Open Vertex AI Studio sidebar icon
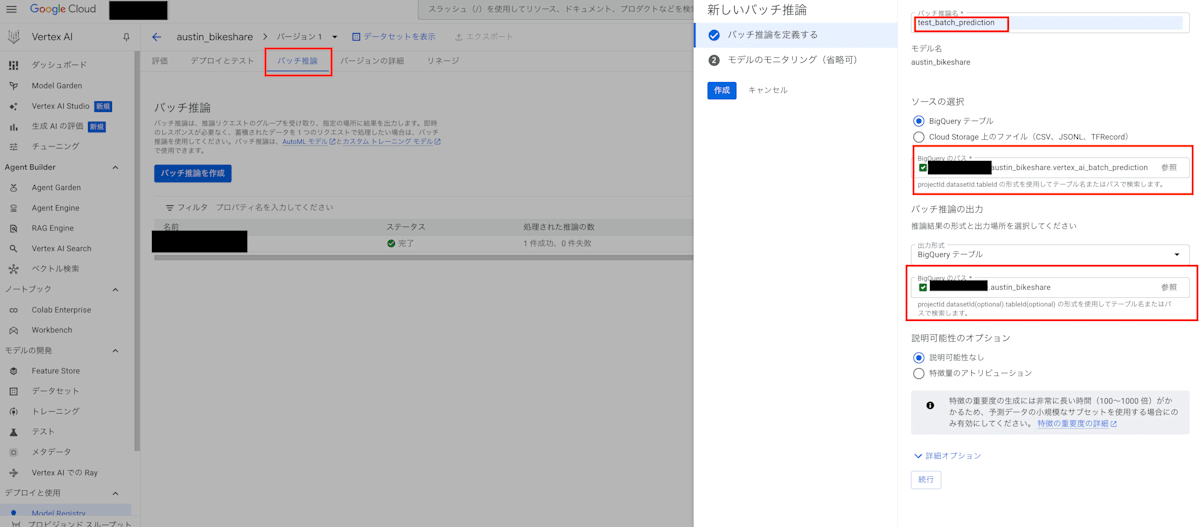 pyautogui.click(x=13, y=106)
